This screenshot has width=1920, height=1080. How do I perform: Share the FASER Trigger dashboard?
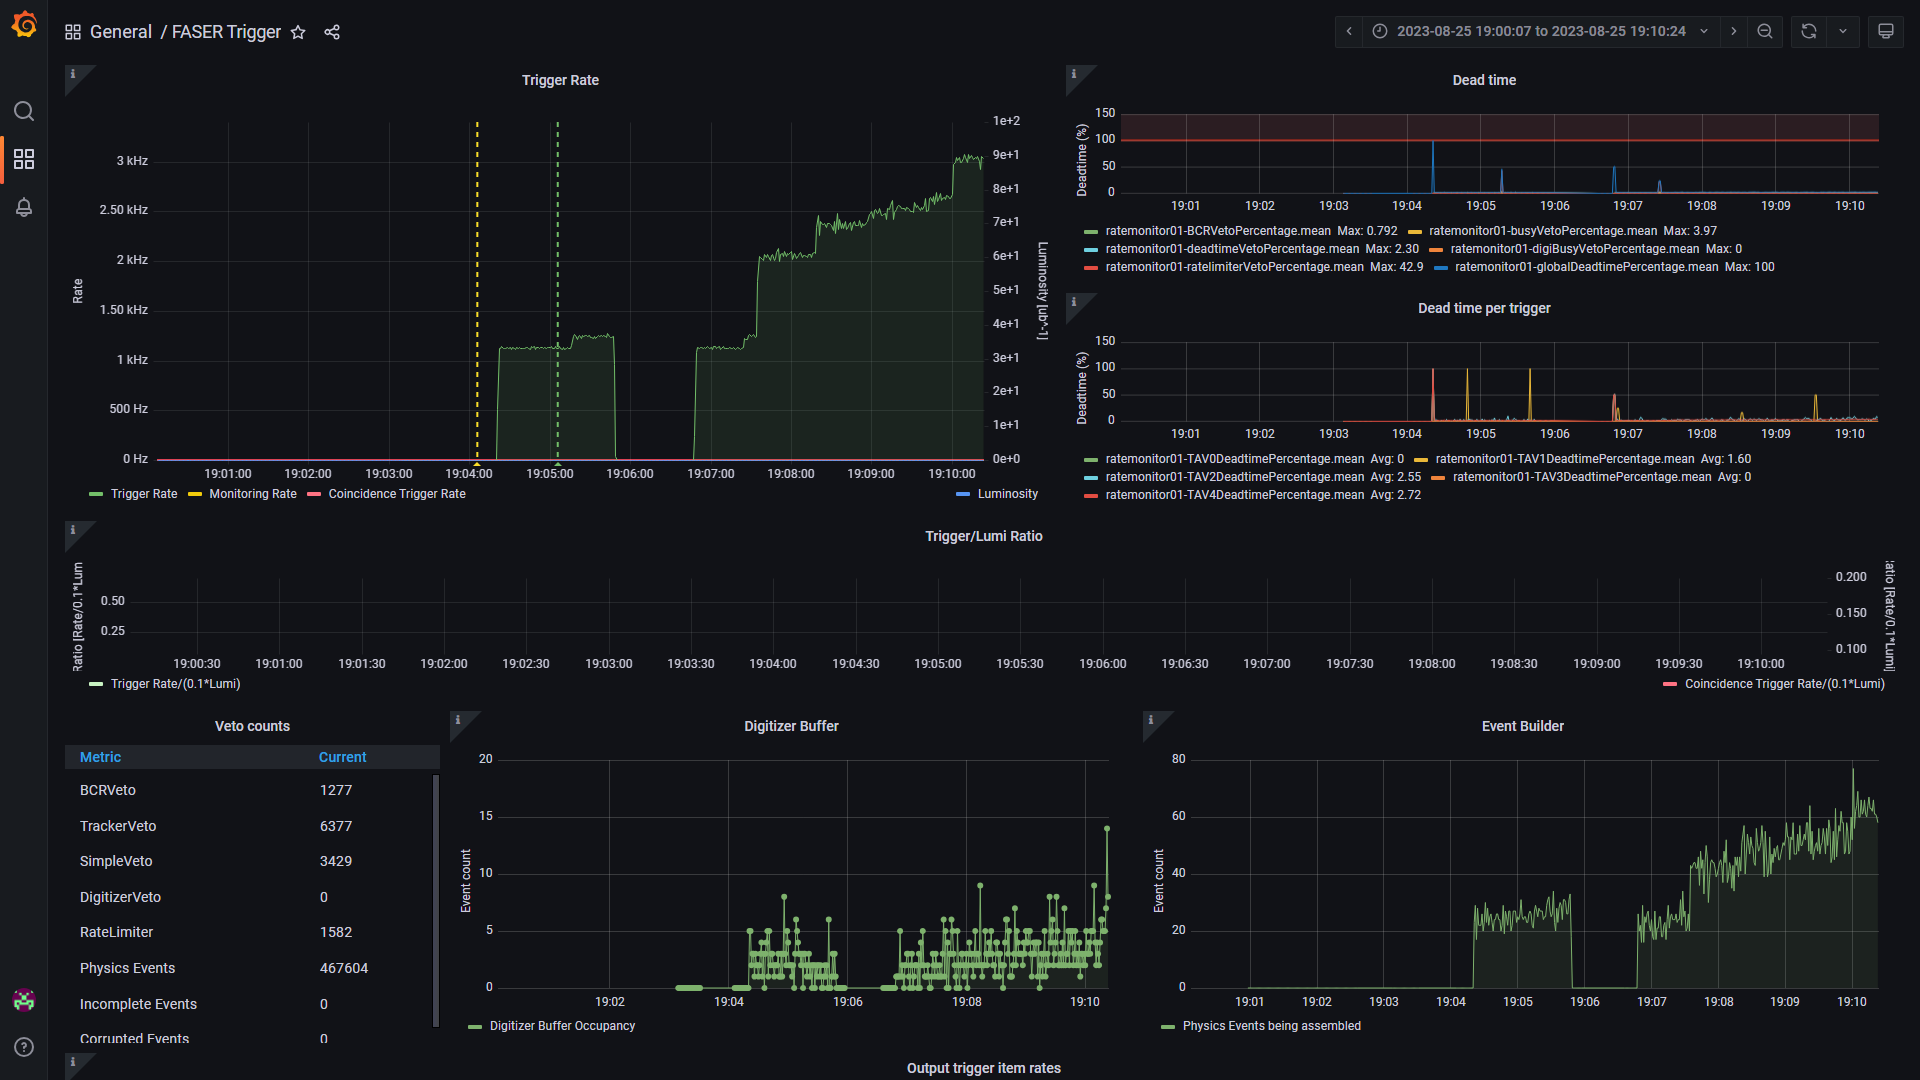[332, 32]
